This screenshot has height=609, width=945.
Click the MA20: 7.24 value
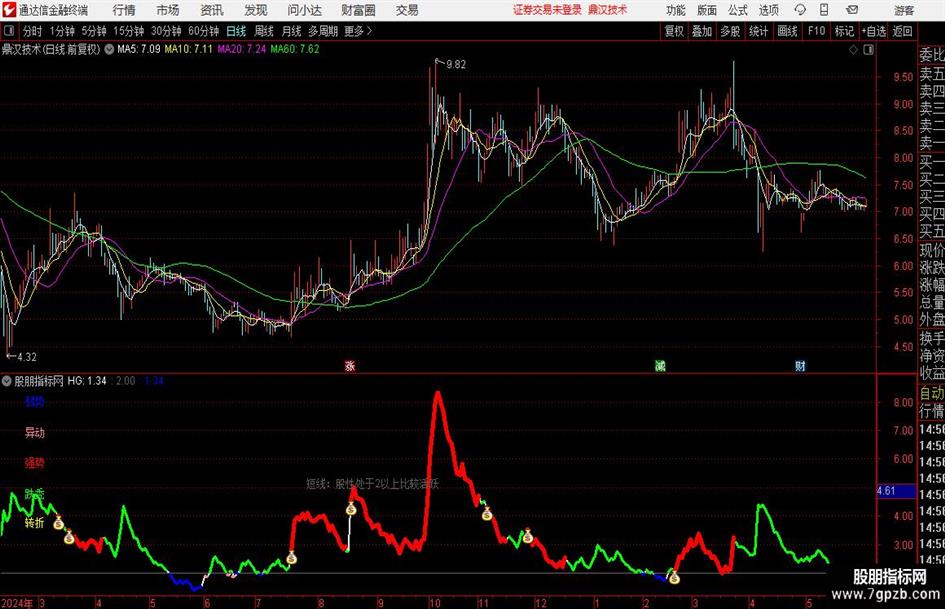(242, 49)
